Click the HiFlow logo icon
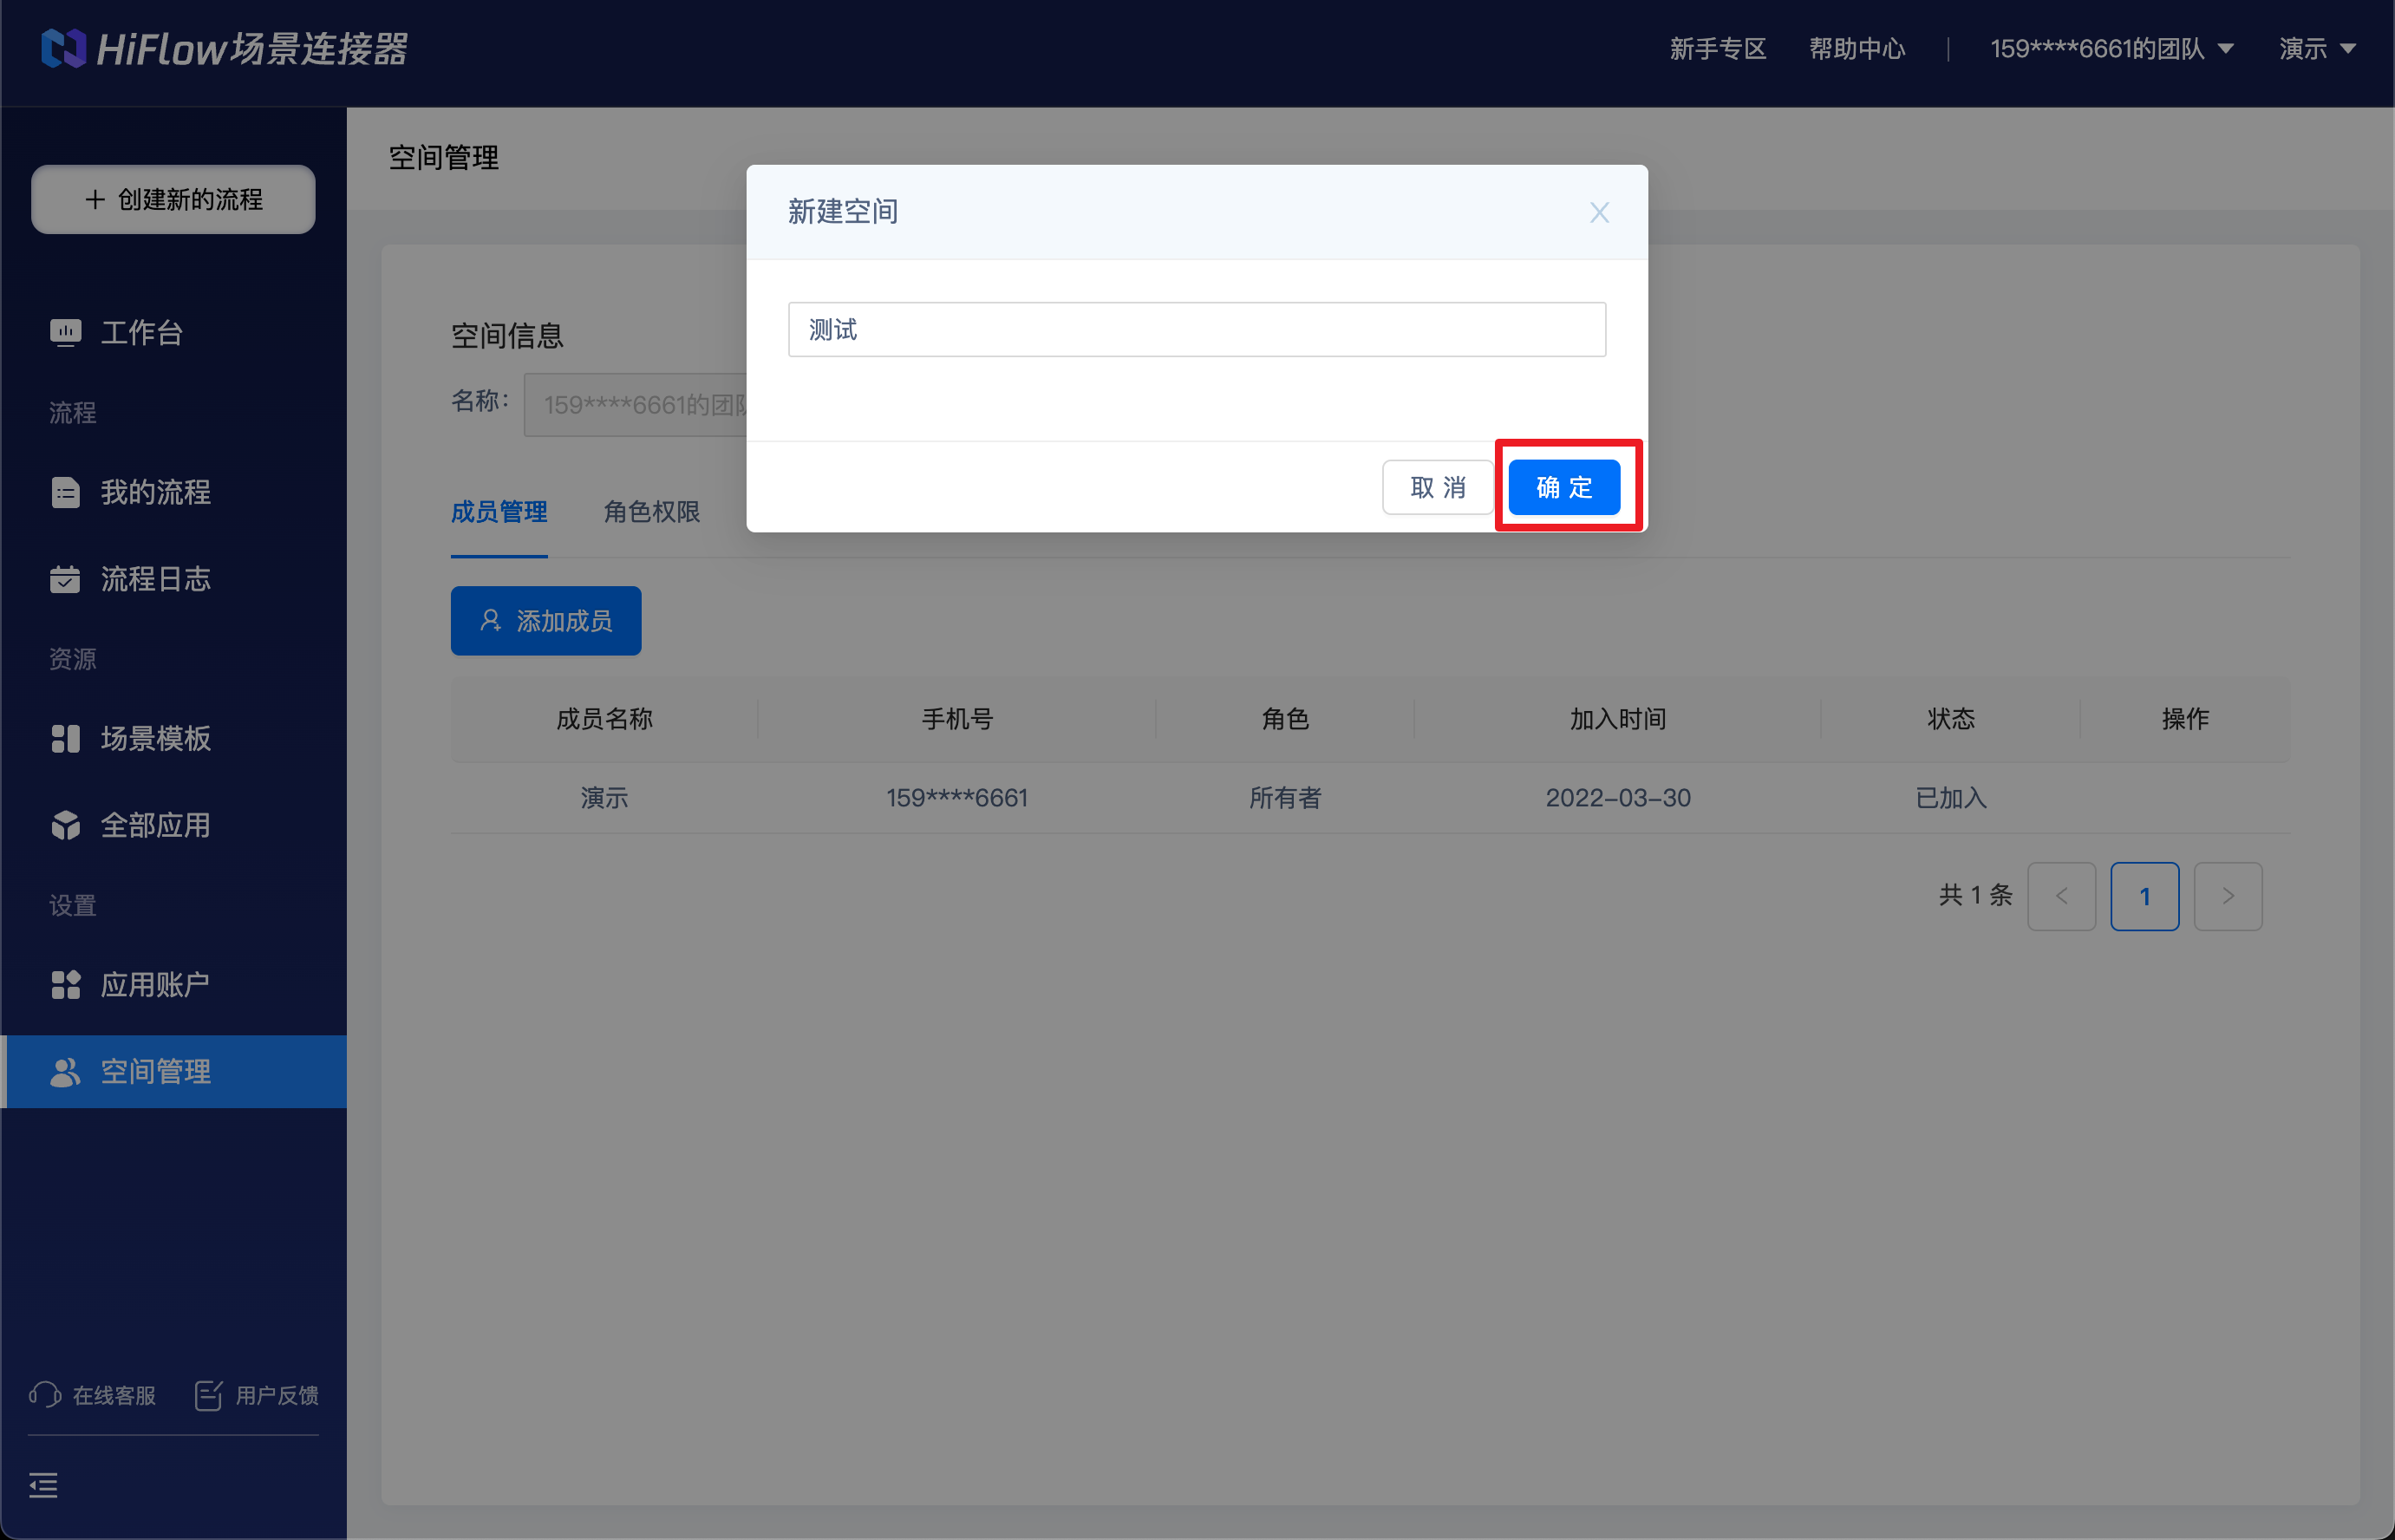The image size is (2395, 1540). pos(64,48)
